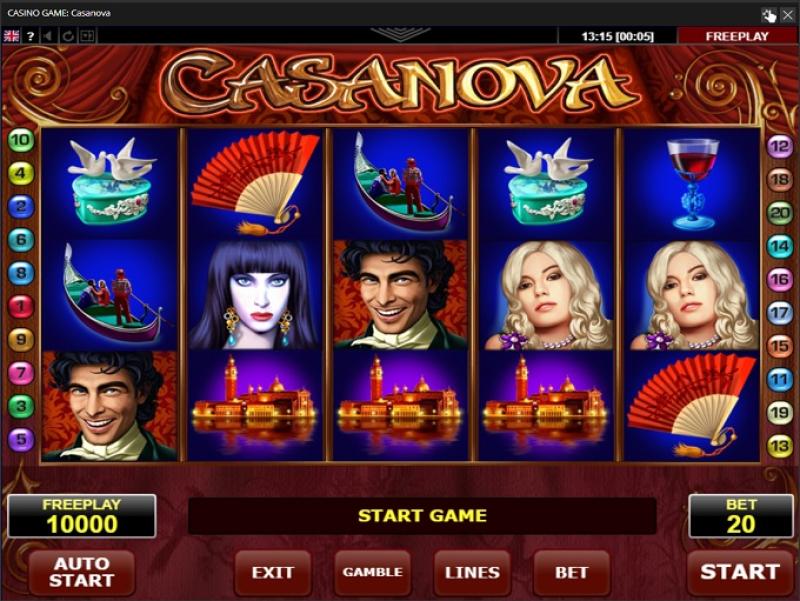Toggle the fullscreen icon in top bar
Viewport: 800px width, 601px height.
pyautogui.click(x=87, y=36)
